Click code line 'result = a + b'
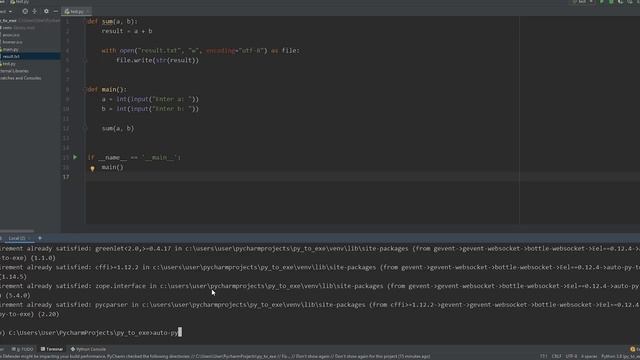The height and width of the screenshot is (360, 640). click(127, 31)
